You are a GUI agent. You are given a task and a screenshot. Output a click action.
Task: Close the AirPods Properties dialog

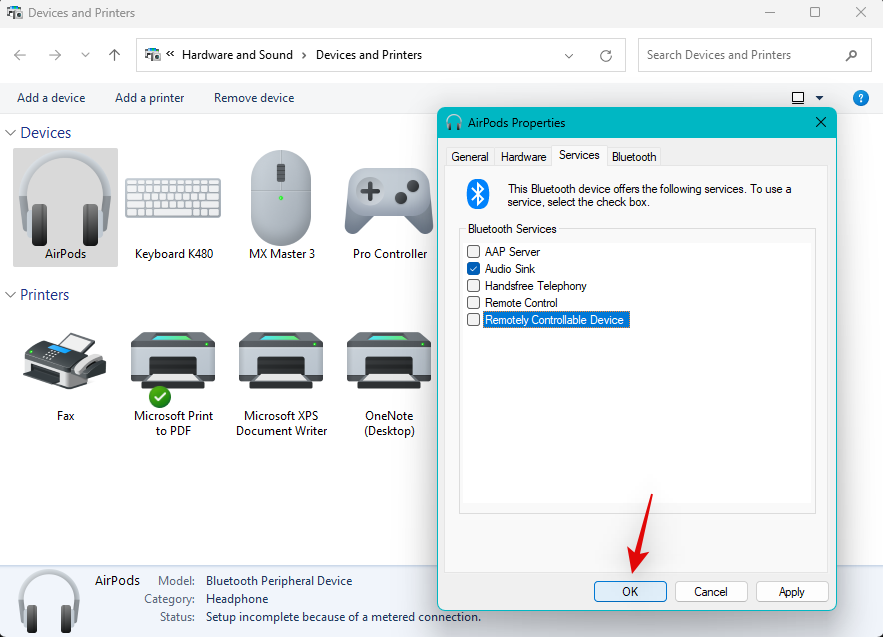point(820,122)
